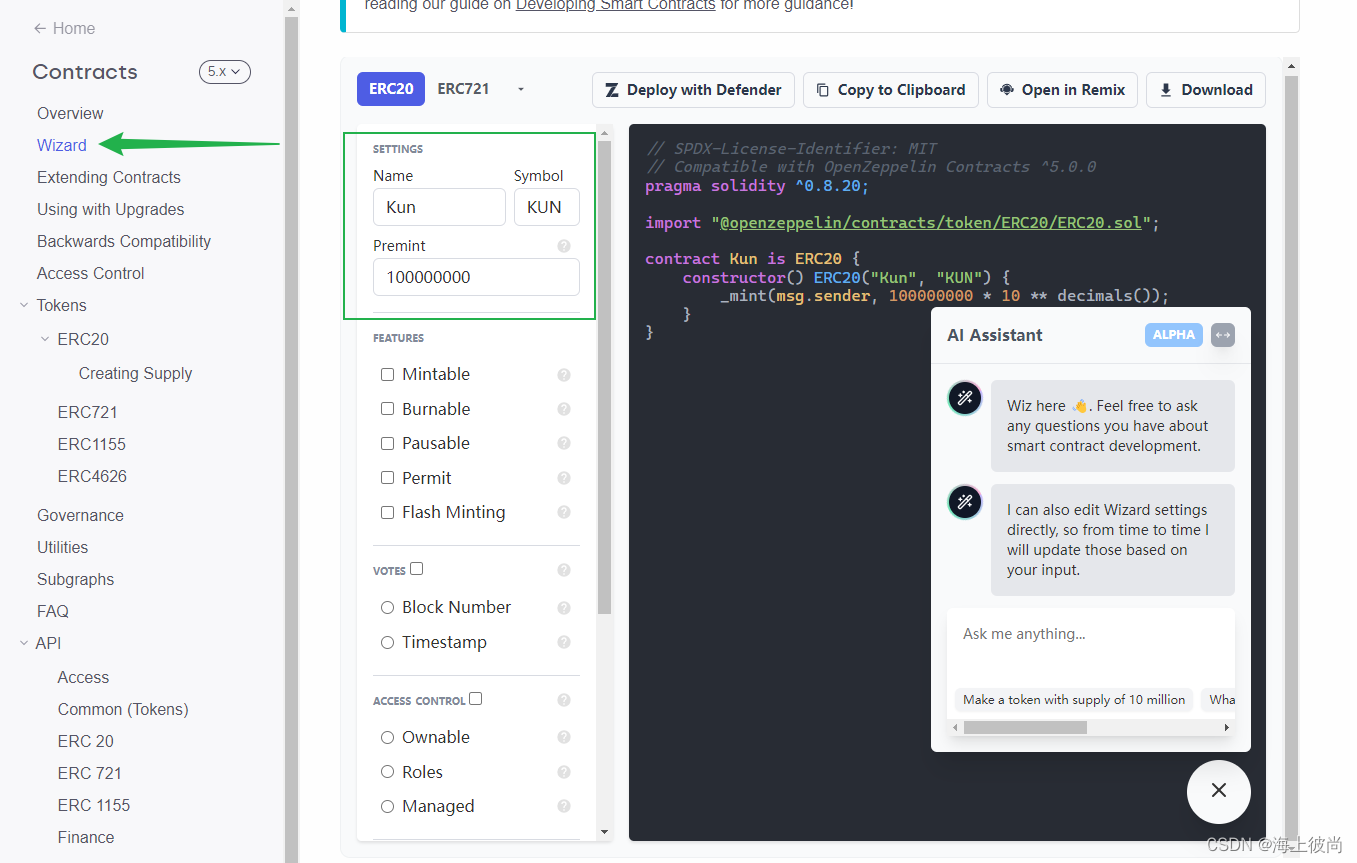
Task: Enable the Pausable checkbox
Action: click(x=387, y=443)
